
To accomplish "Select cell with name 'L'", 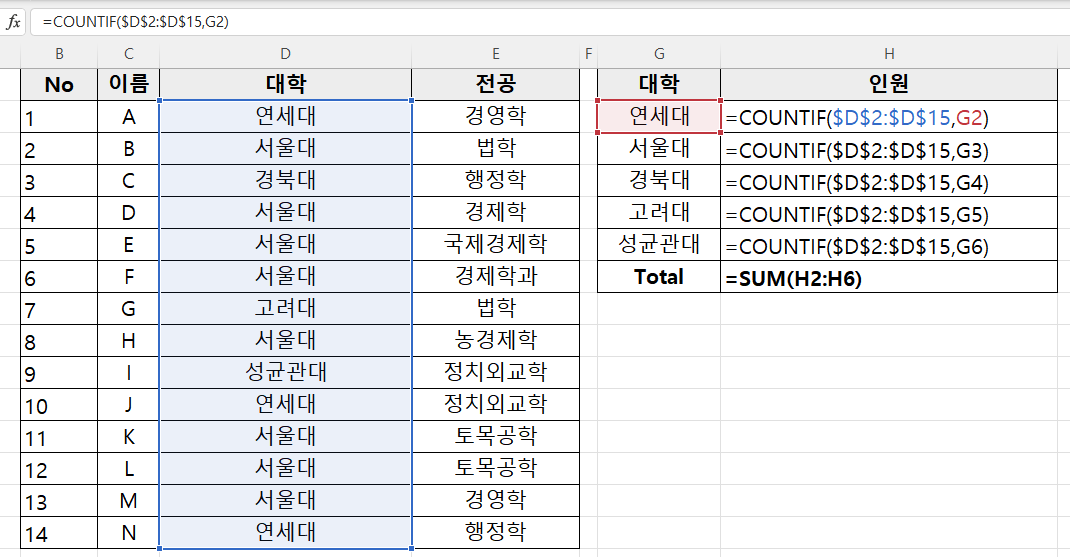I will pyautogui.click(x=128, y=470).
